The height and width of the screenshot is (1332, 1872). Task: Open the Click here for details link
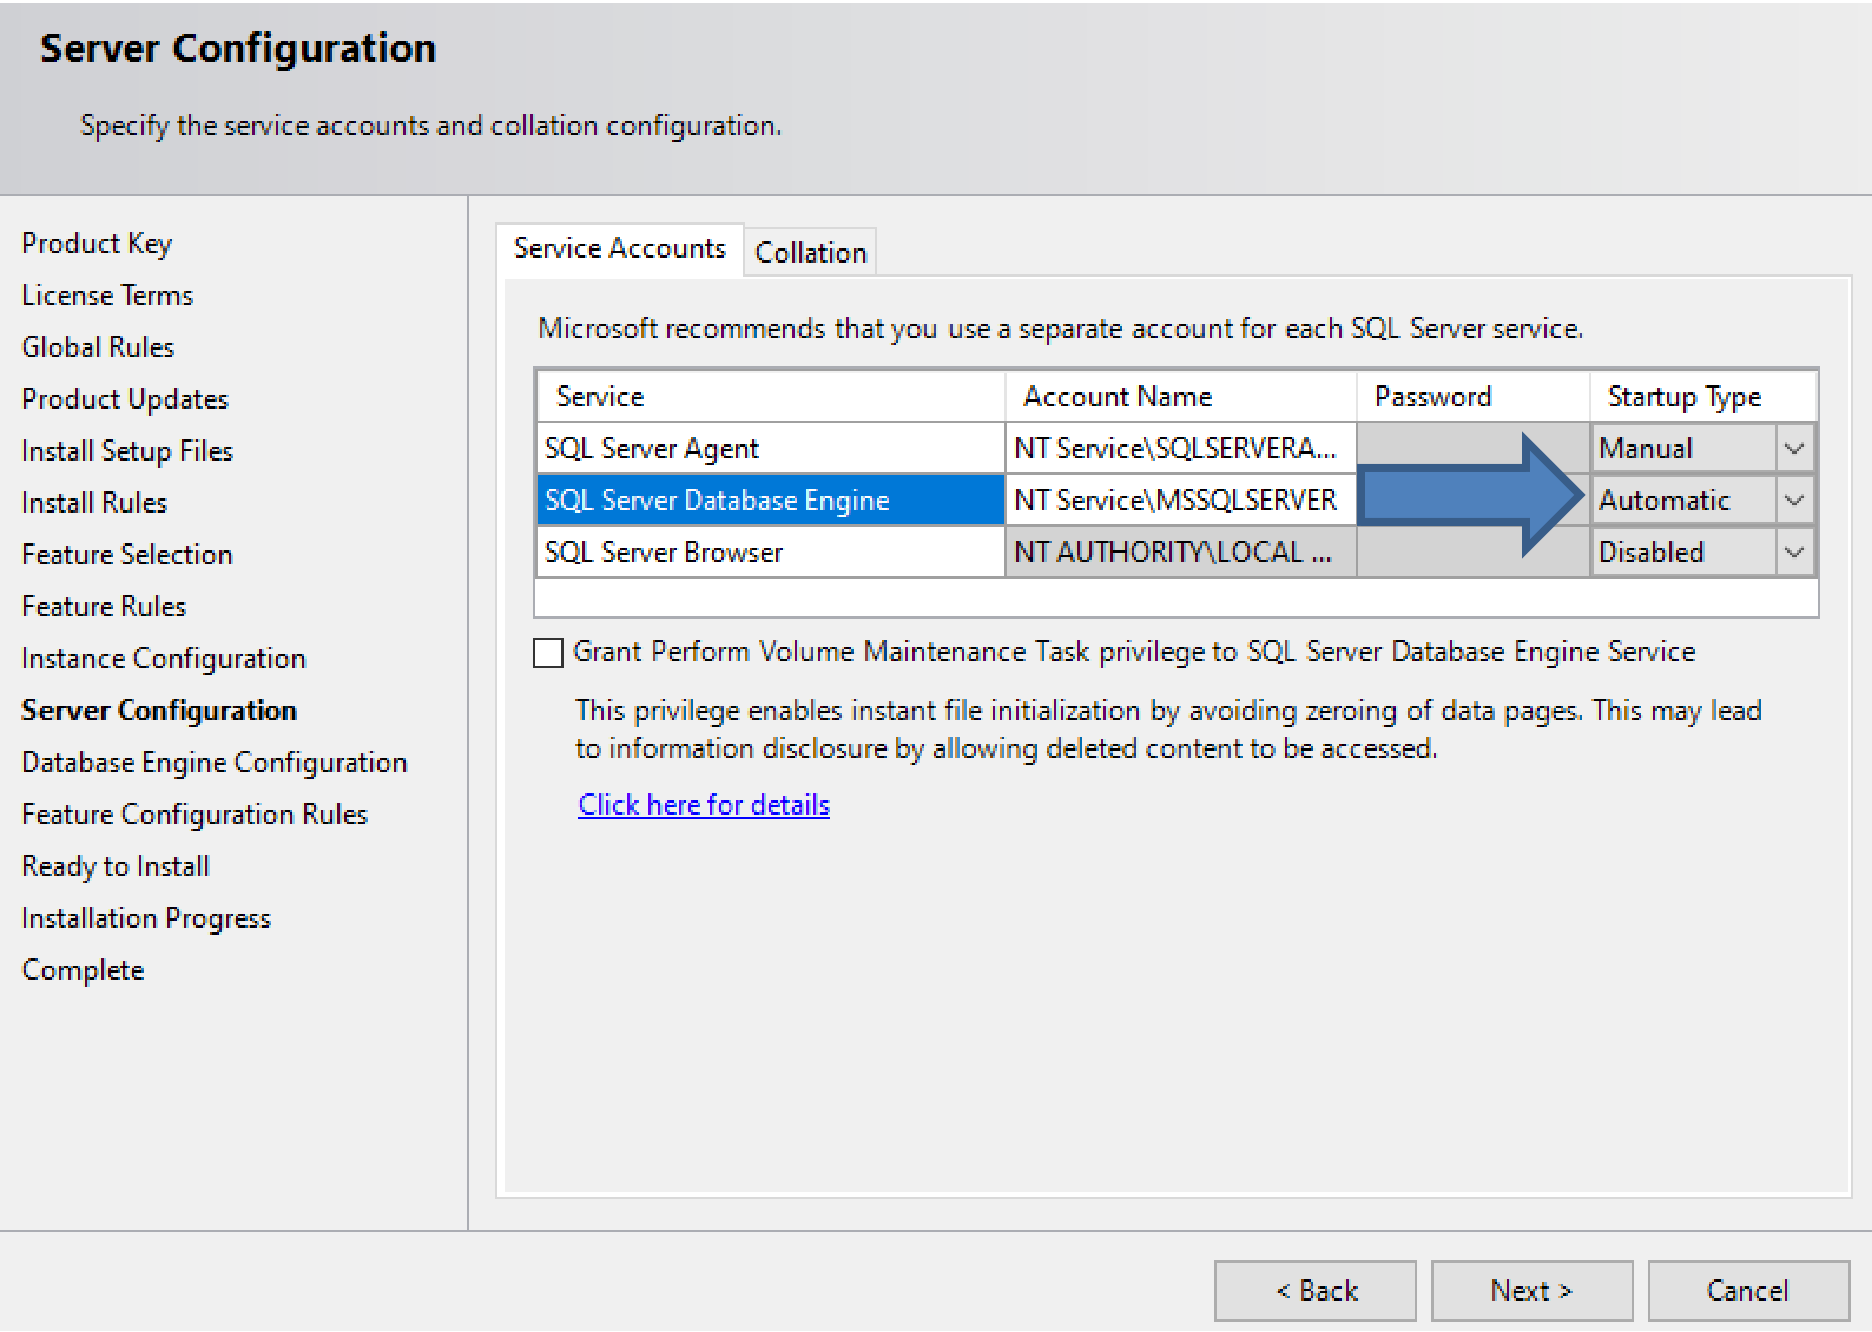coord(704,805)
